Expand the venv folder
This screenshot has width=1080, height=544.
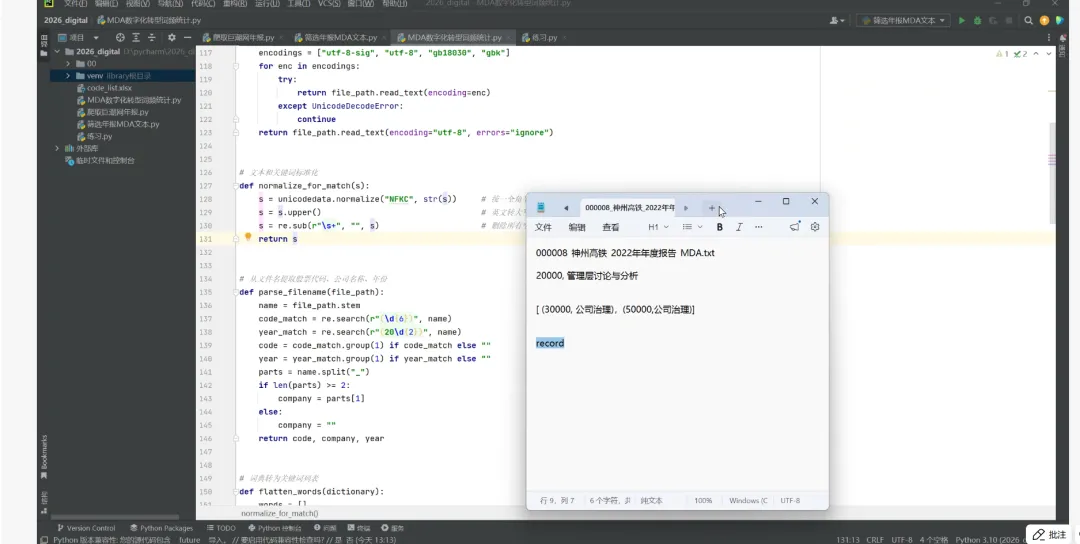pyautogui.click(x=68, y=76)
